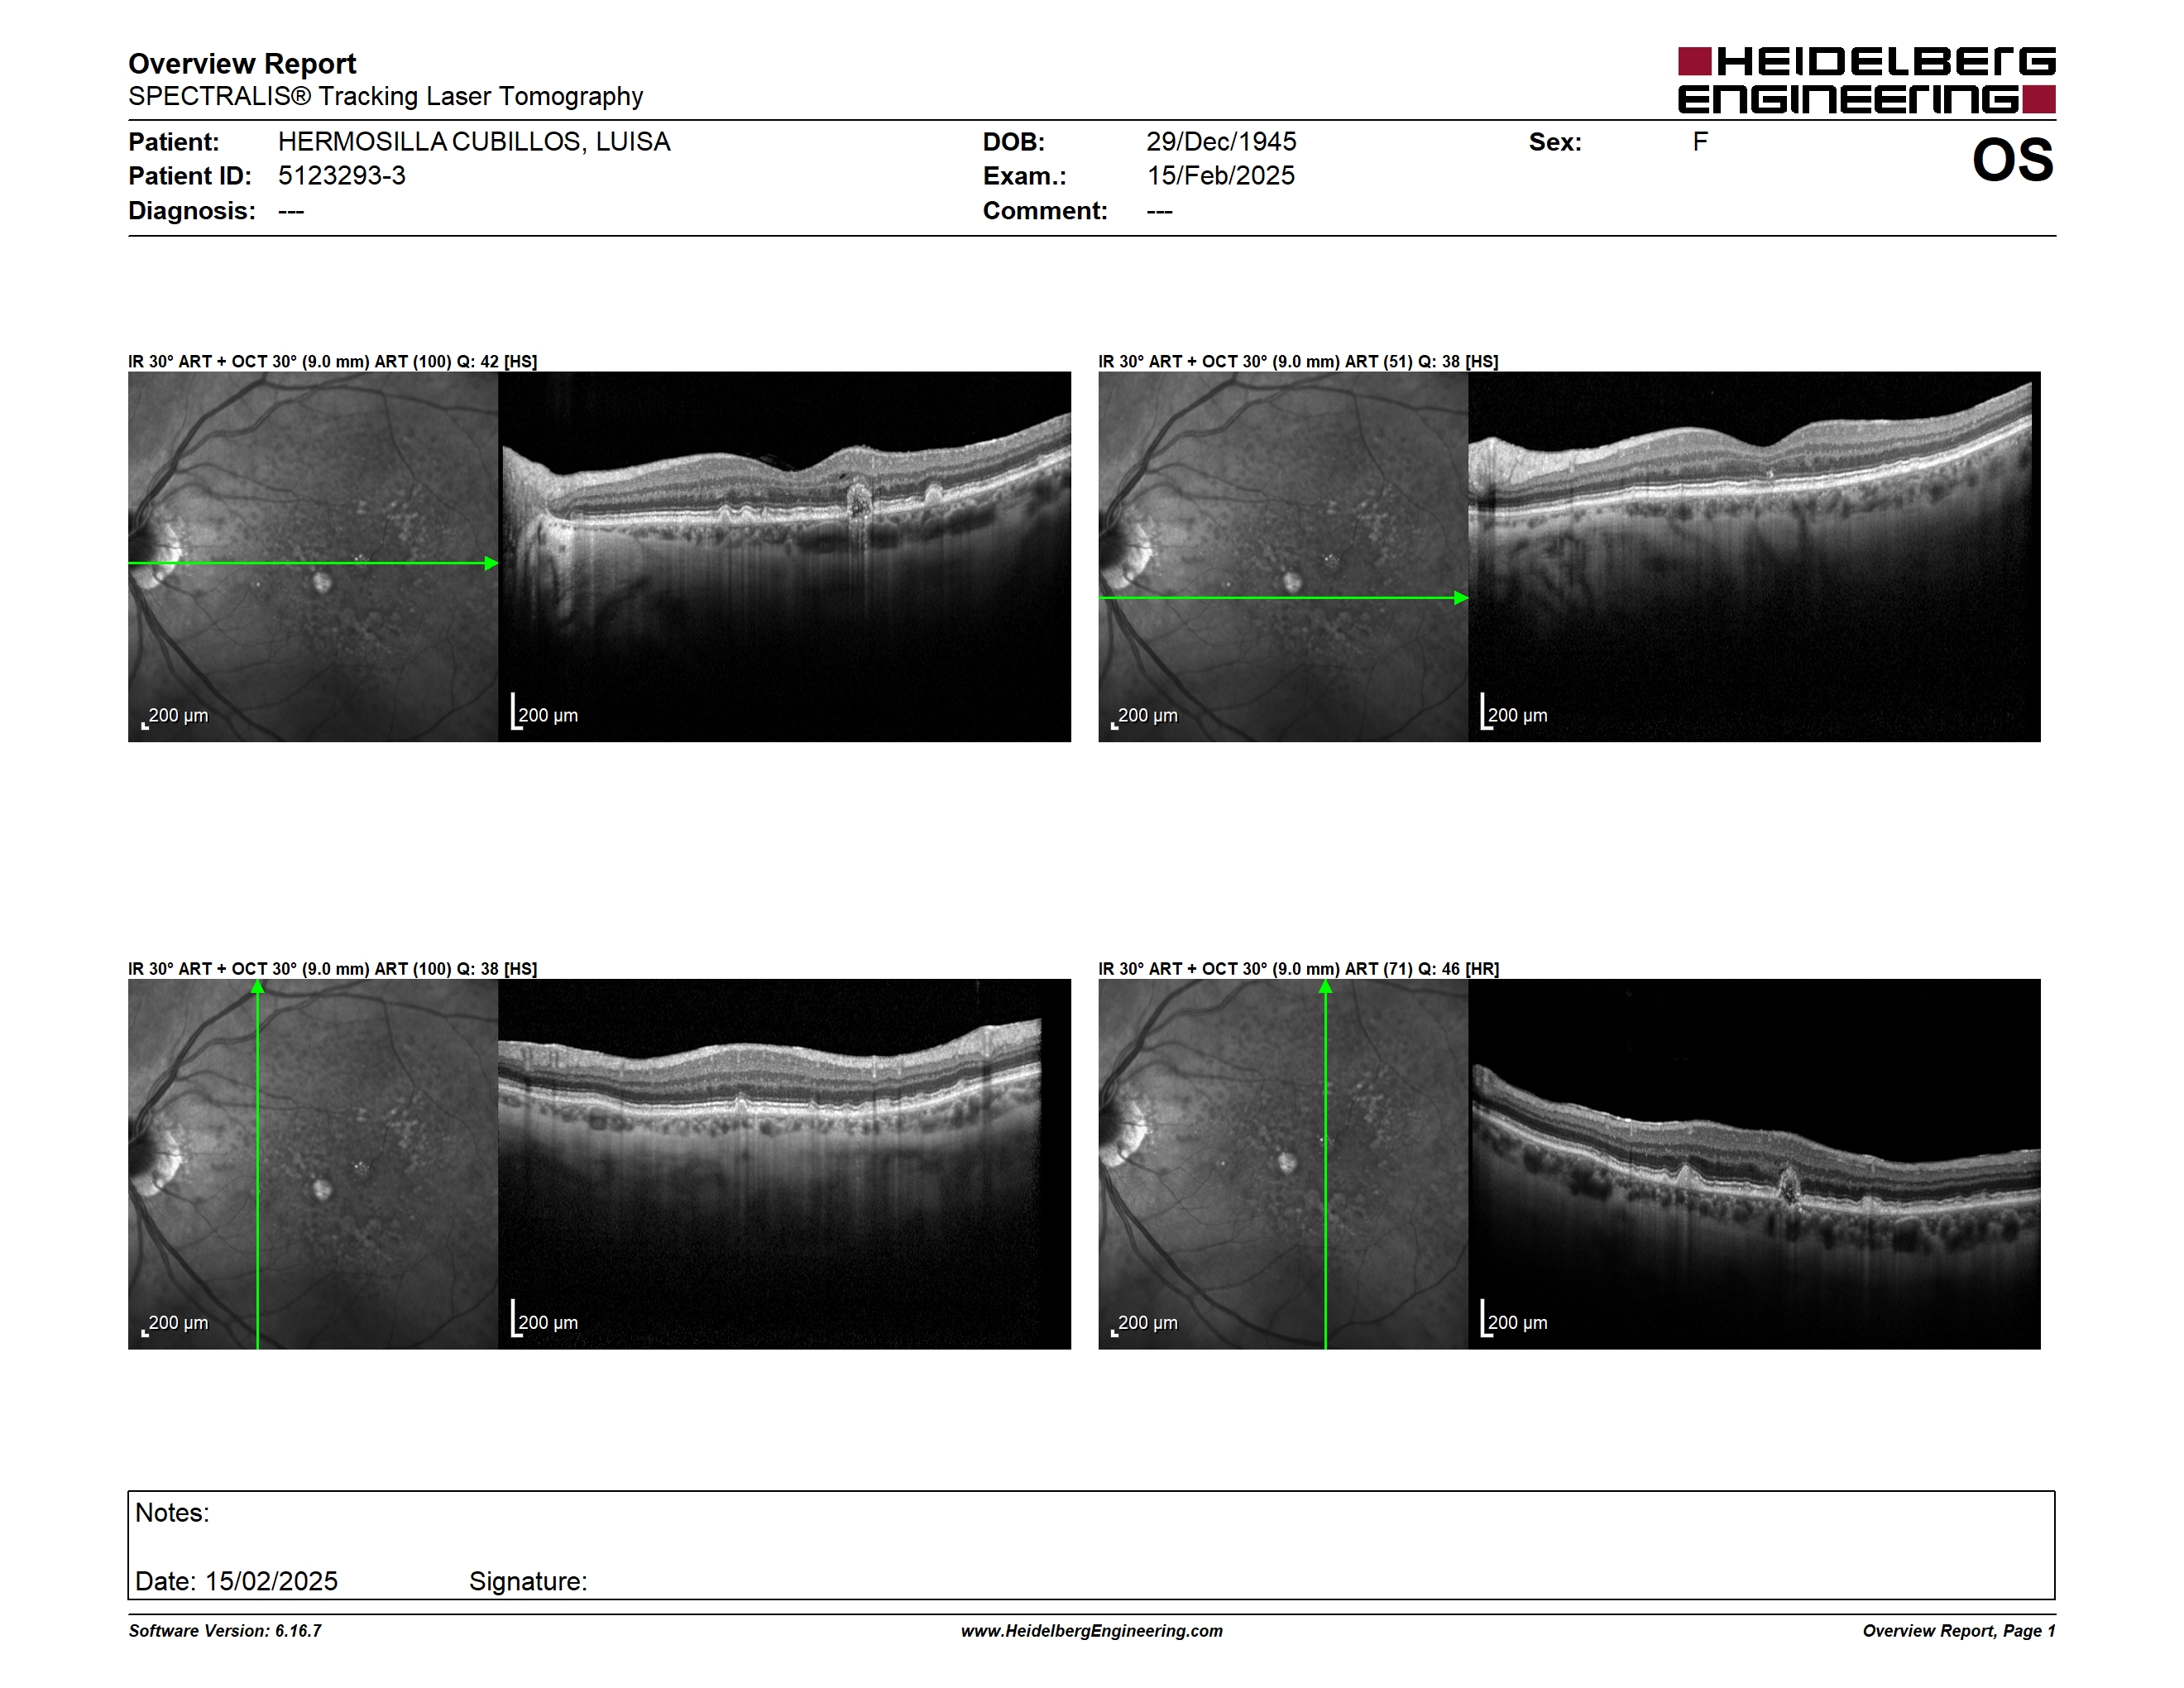Click the Sex value F
The height and width of the screenshot is (1688, 2184).
pos(1700,142)
